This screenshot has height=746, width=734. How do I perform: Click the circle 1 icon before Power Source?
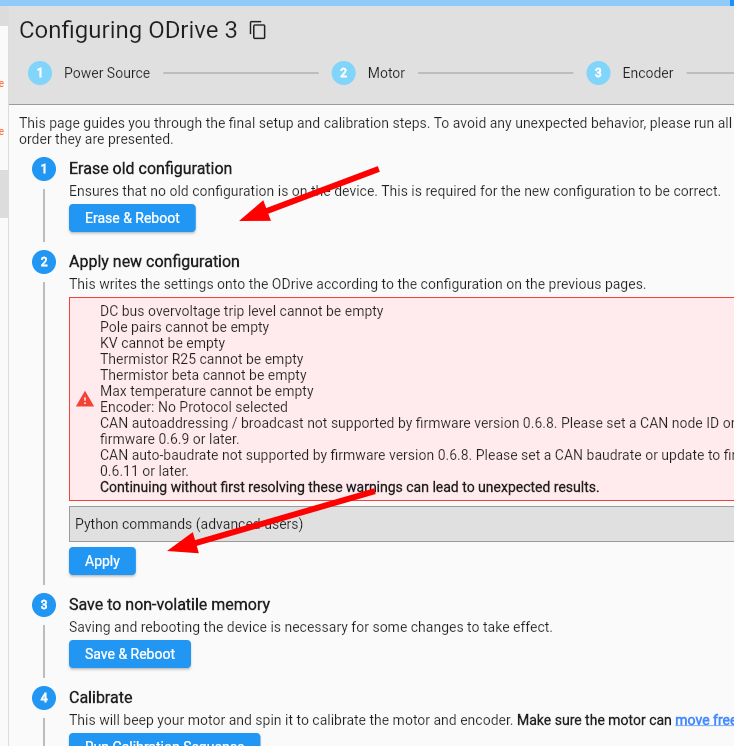coord(40,73)
